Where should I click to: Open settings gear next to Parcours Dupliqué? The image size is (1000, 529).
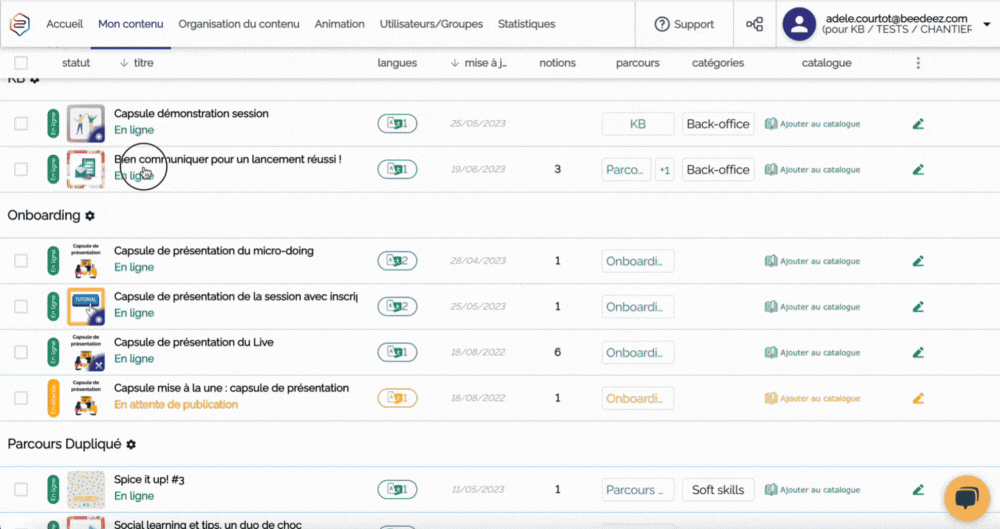point(130,444)
